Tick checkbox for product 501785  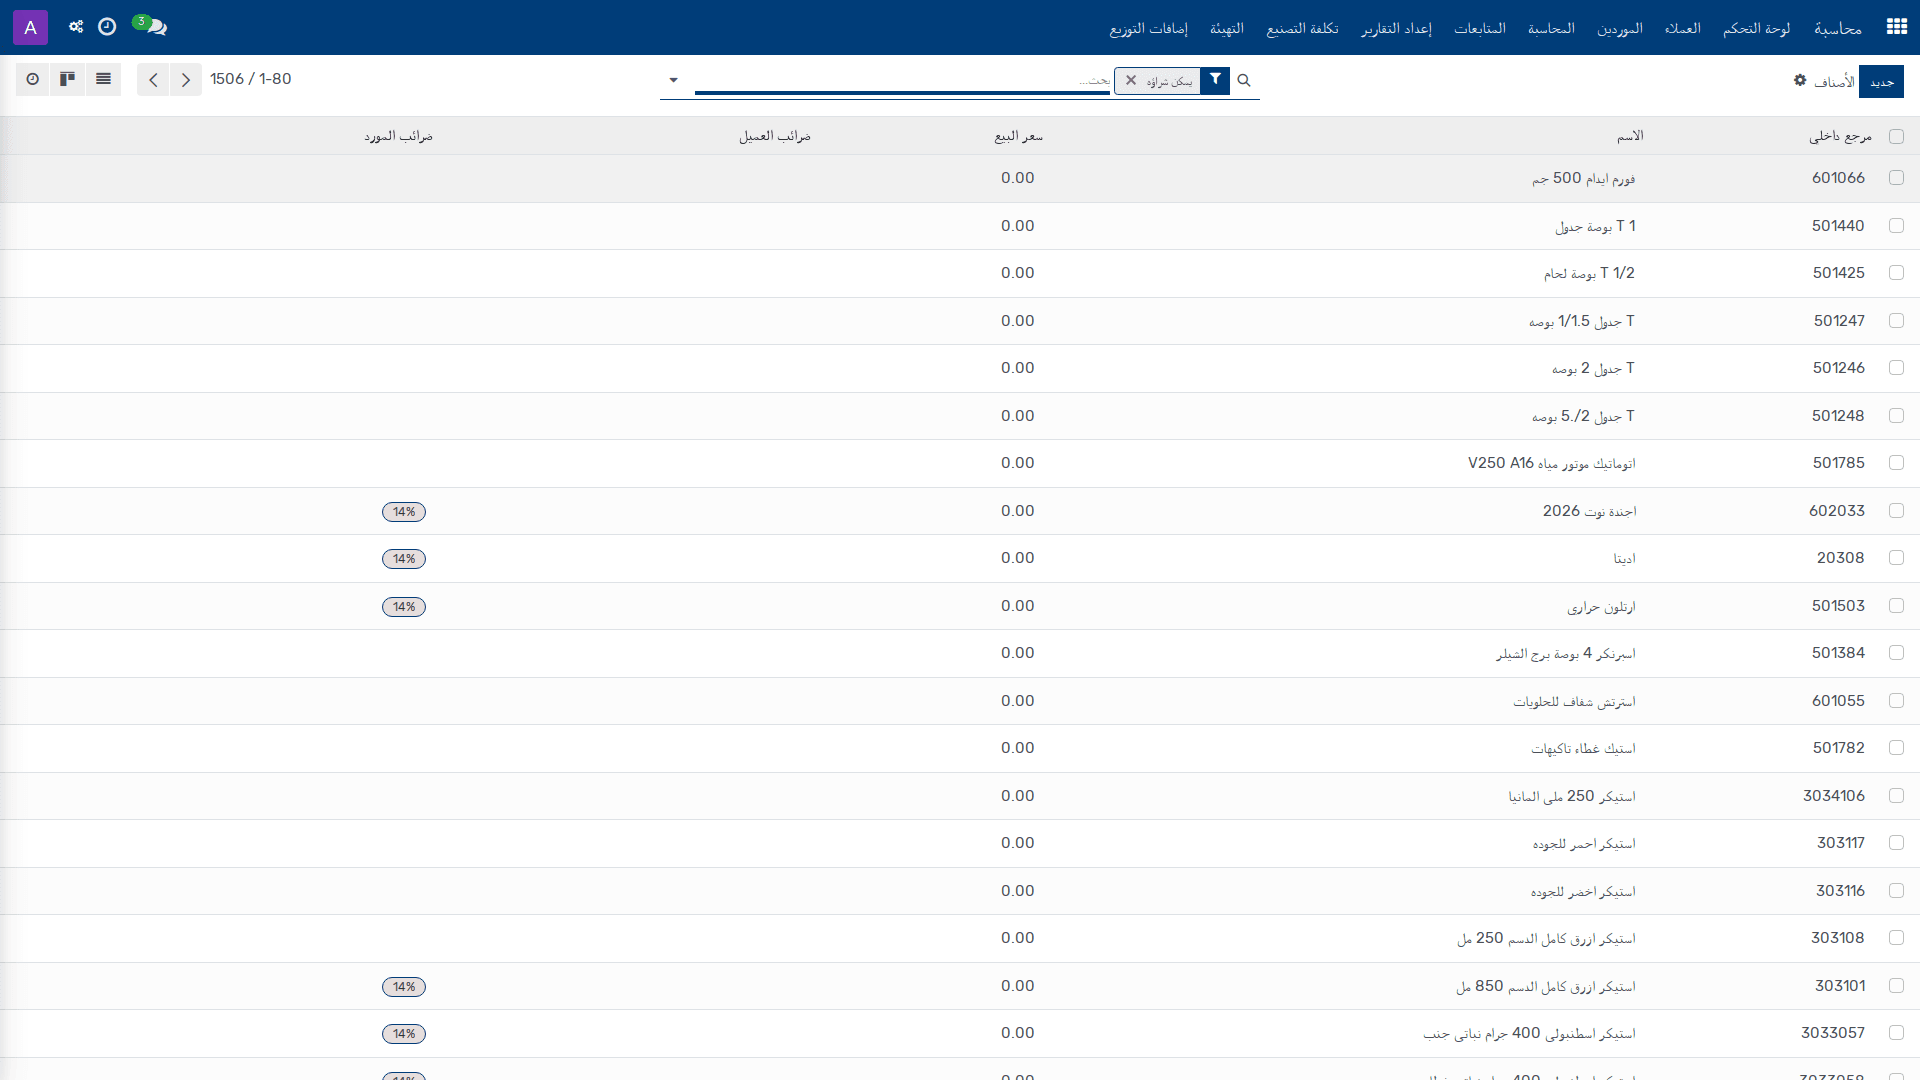(1896, 463)
